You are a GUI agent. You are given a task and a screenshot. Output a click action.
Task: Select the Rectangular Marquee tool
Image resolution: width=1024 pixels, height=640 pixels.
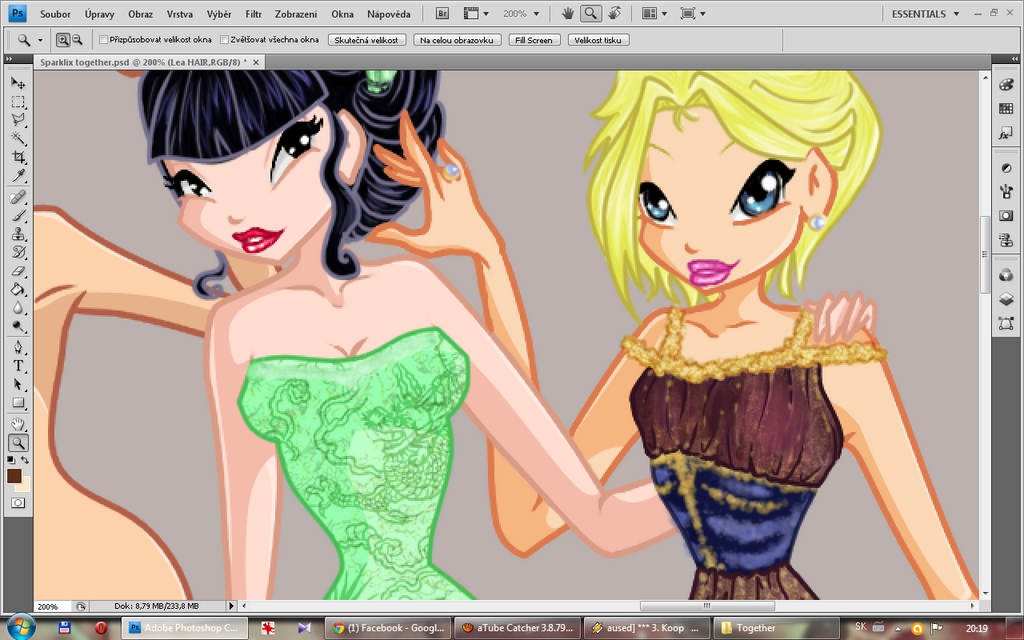coord(18,102)
